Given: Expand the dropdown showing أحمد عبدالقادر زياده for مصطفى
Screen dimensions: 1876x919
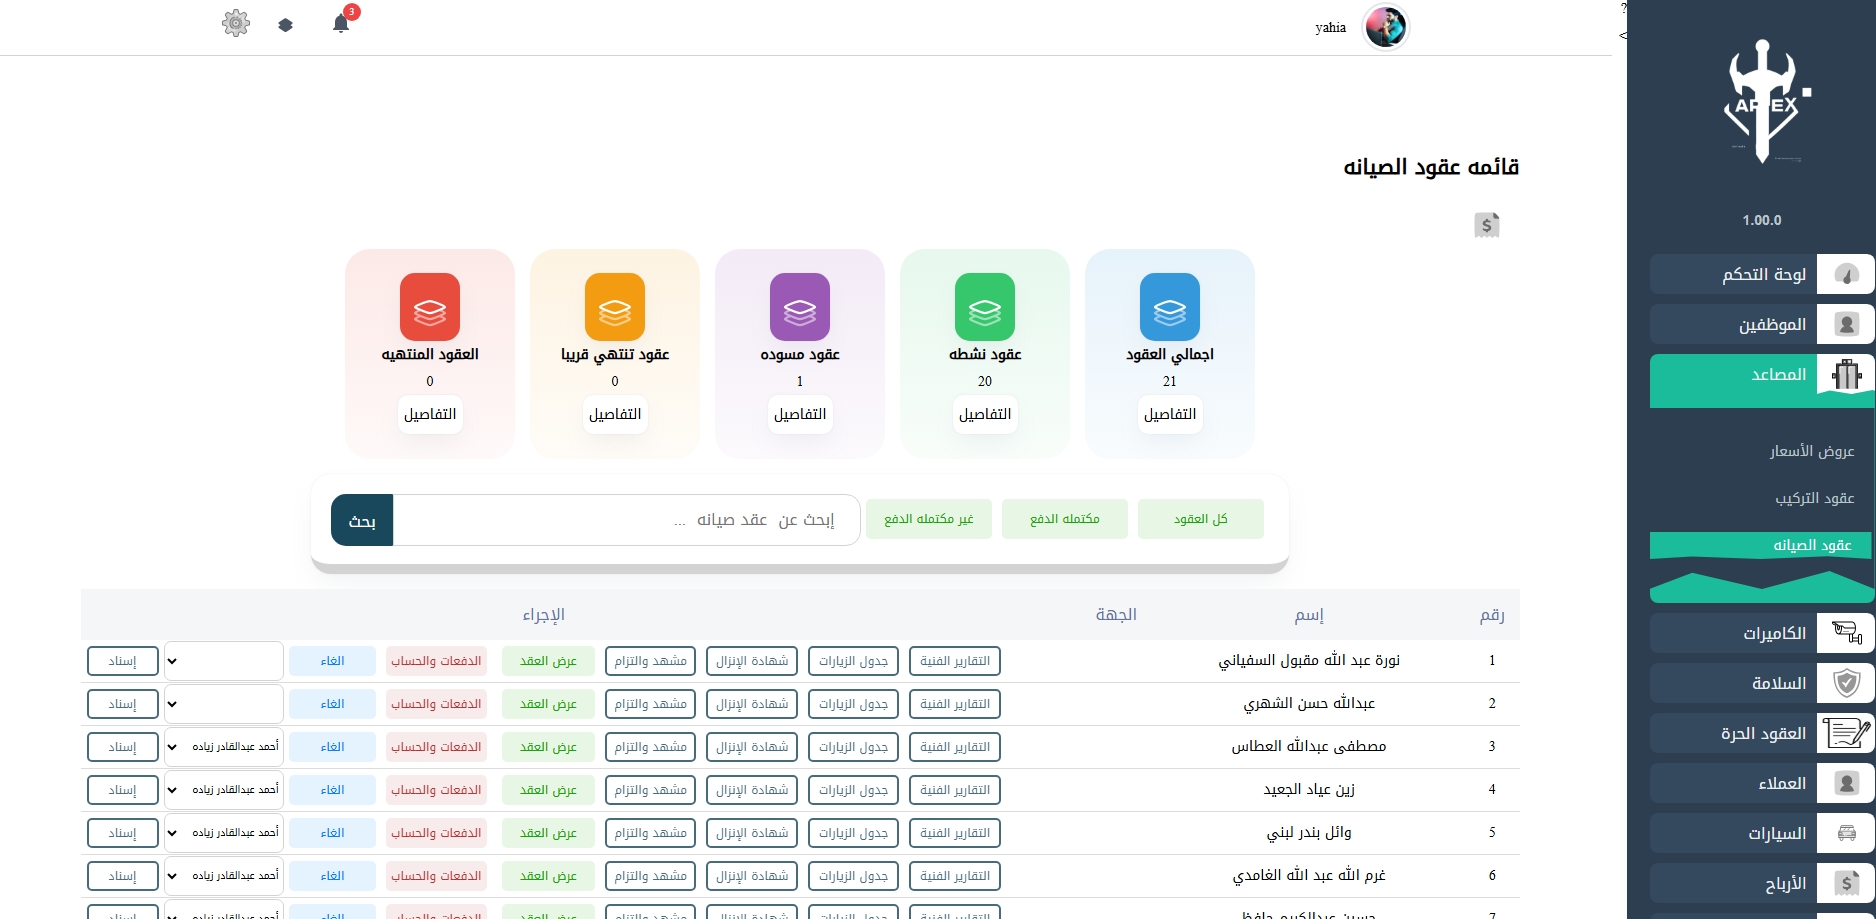Looking at the screenshot, I should pos(223,746).
